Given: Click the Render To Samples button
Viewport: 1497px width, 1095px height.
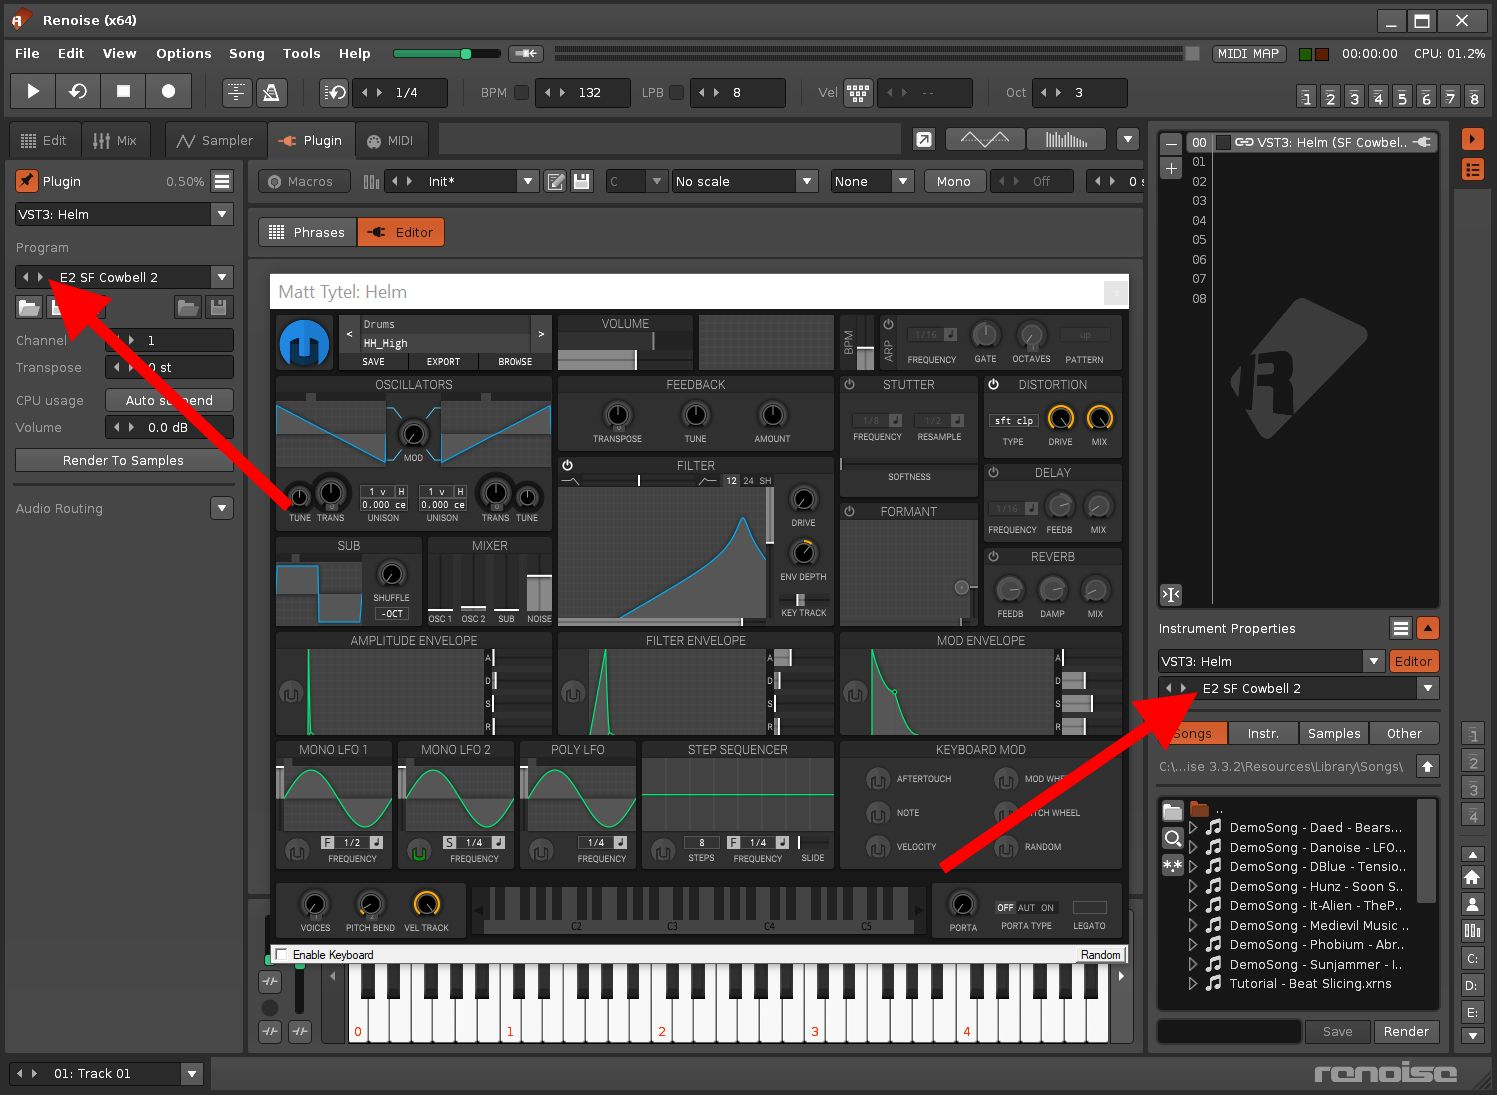Looking at the screenshot, I should click(x=124, y=460).
